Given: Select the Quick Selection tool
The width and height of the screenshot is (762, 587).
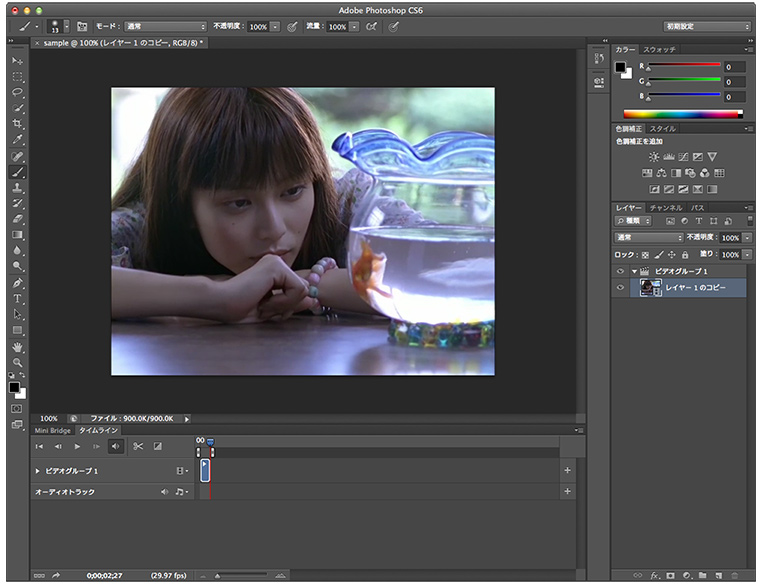Looking at the screenshot, I should (17, 108).
